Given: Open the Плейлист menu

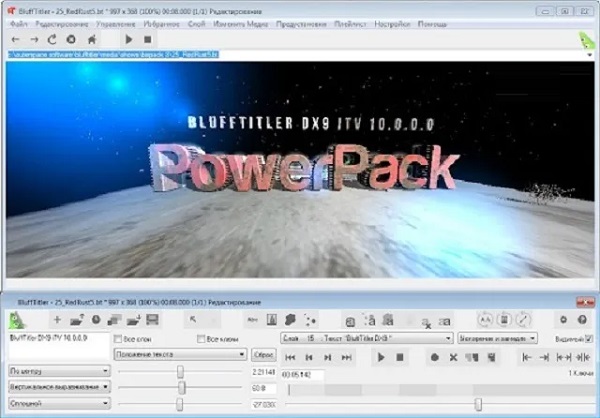Looking at the screenshot, I should click(x=351, y=24).
